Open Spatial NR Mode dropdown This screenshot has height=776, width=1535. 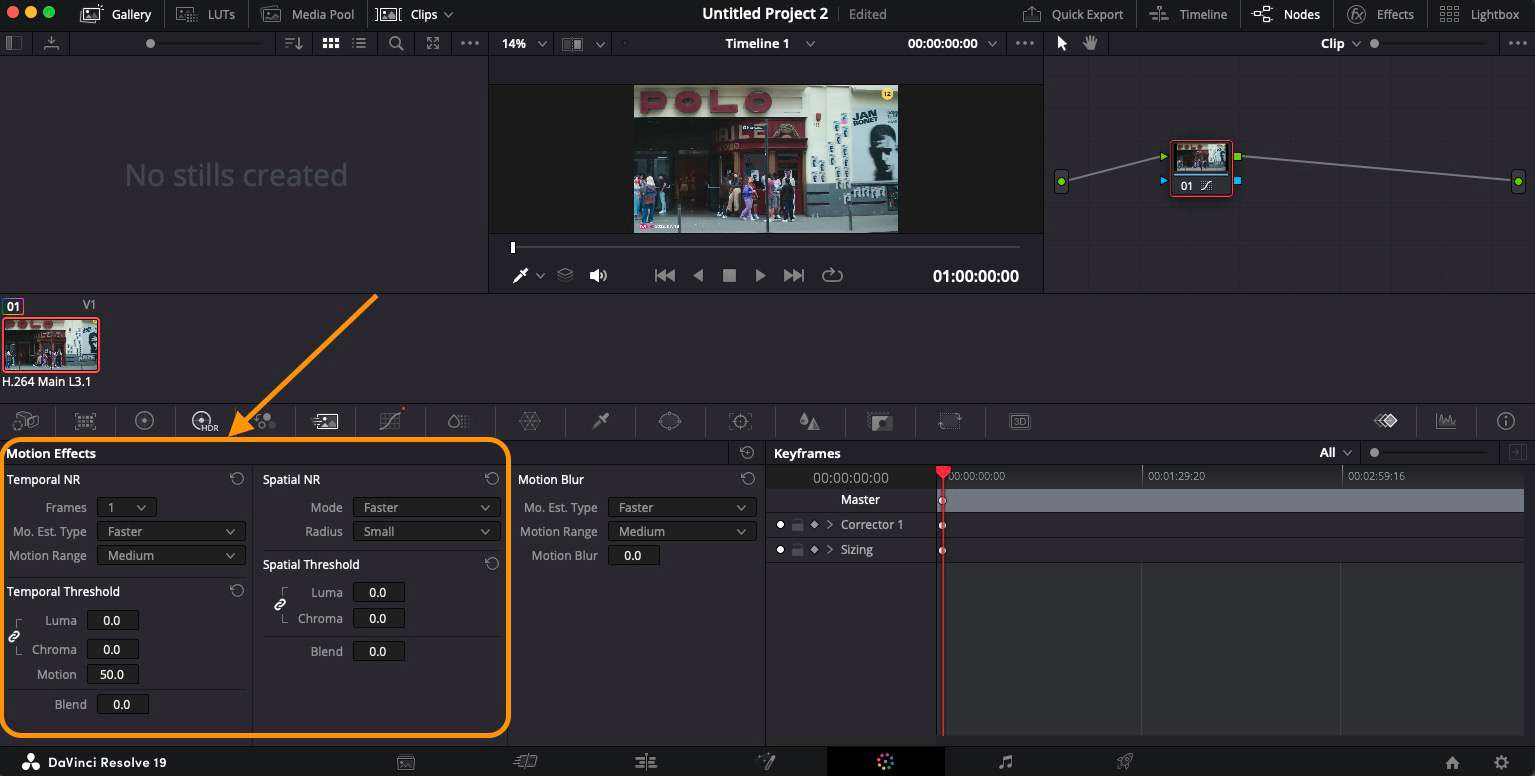pos(426,507)
